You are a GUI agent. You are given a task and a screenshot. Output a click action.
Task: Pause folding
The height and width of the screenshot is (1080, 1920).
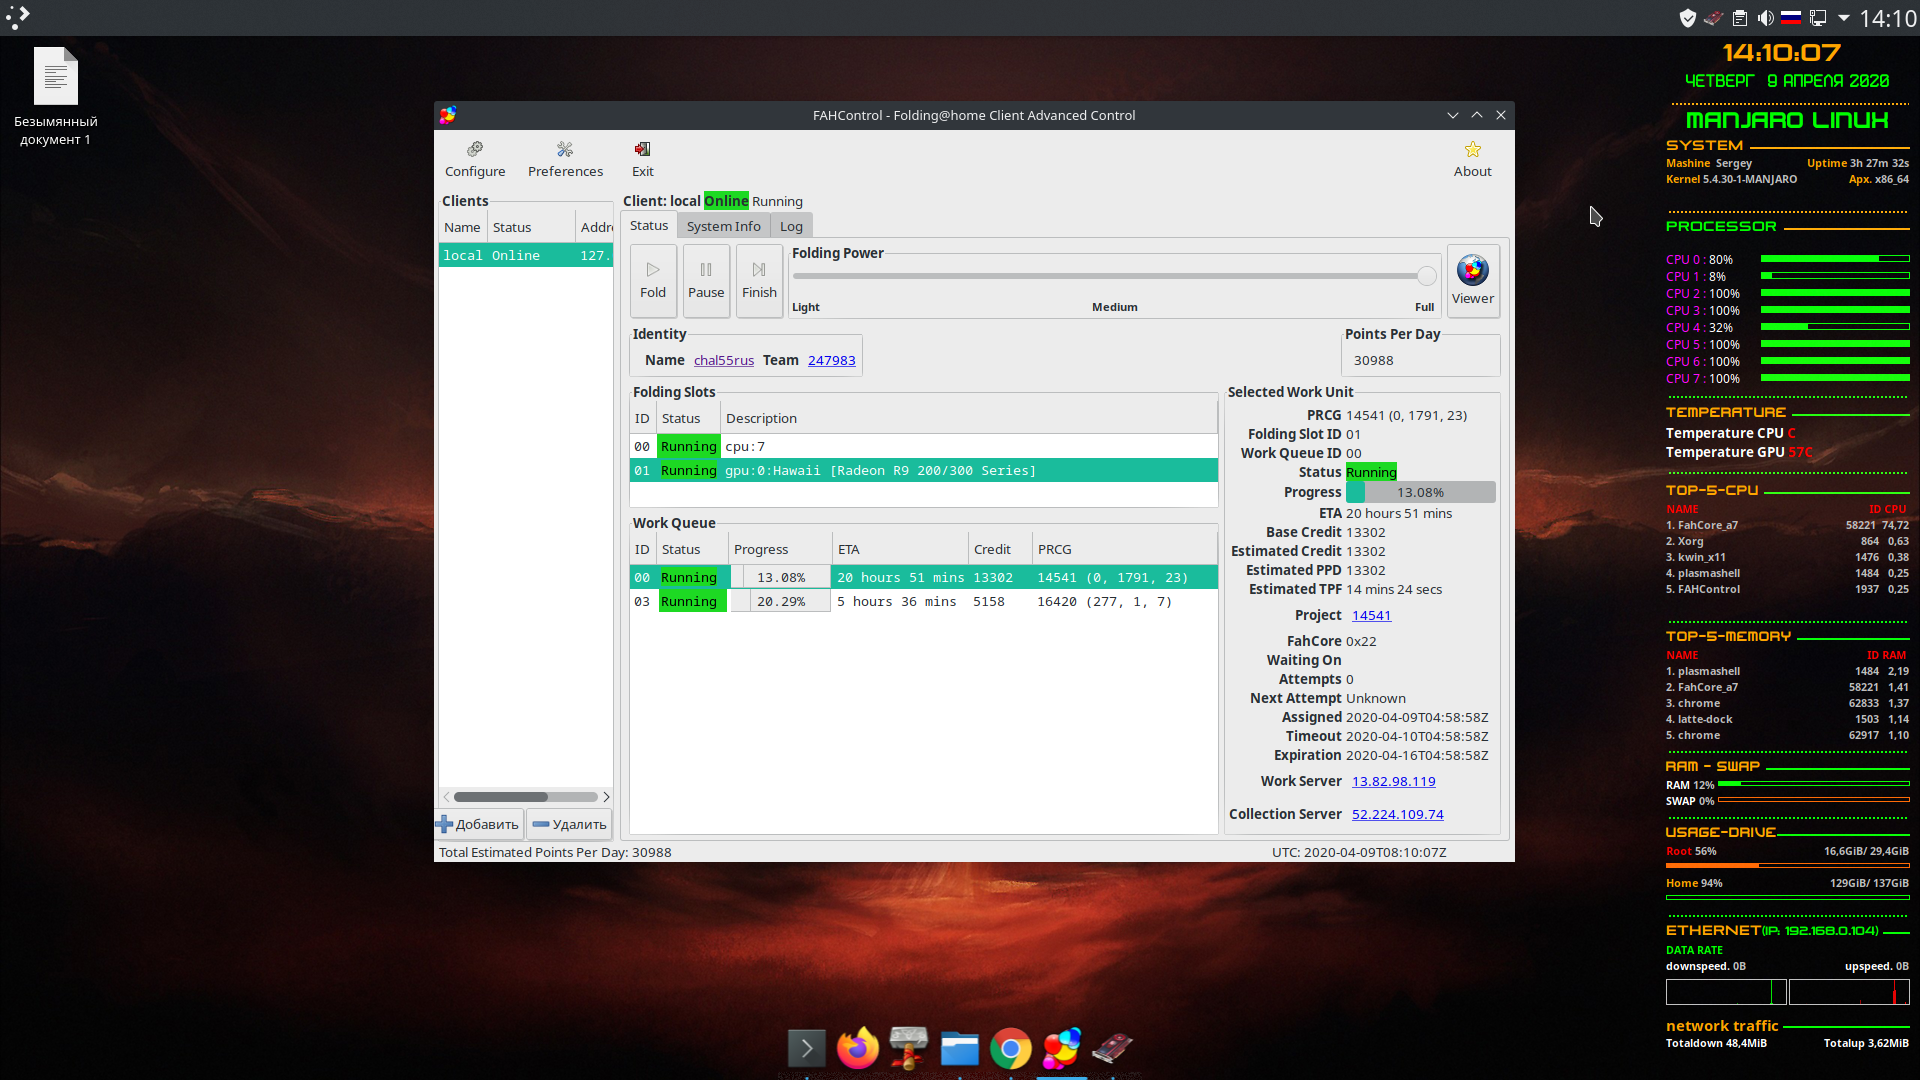[x=706, y=280]
